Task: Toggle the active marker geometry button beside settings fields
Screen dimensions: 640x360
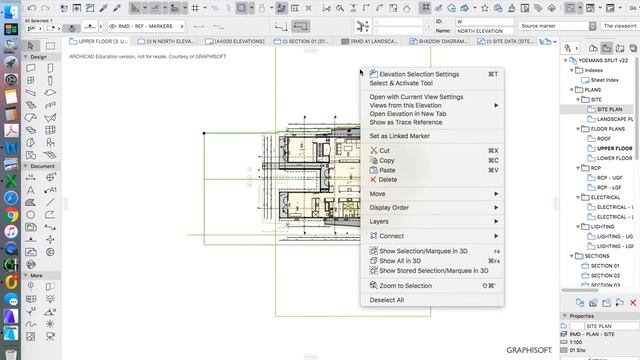Action: pos(300,27)
